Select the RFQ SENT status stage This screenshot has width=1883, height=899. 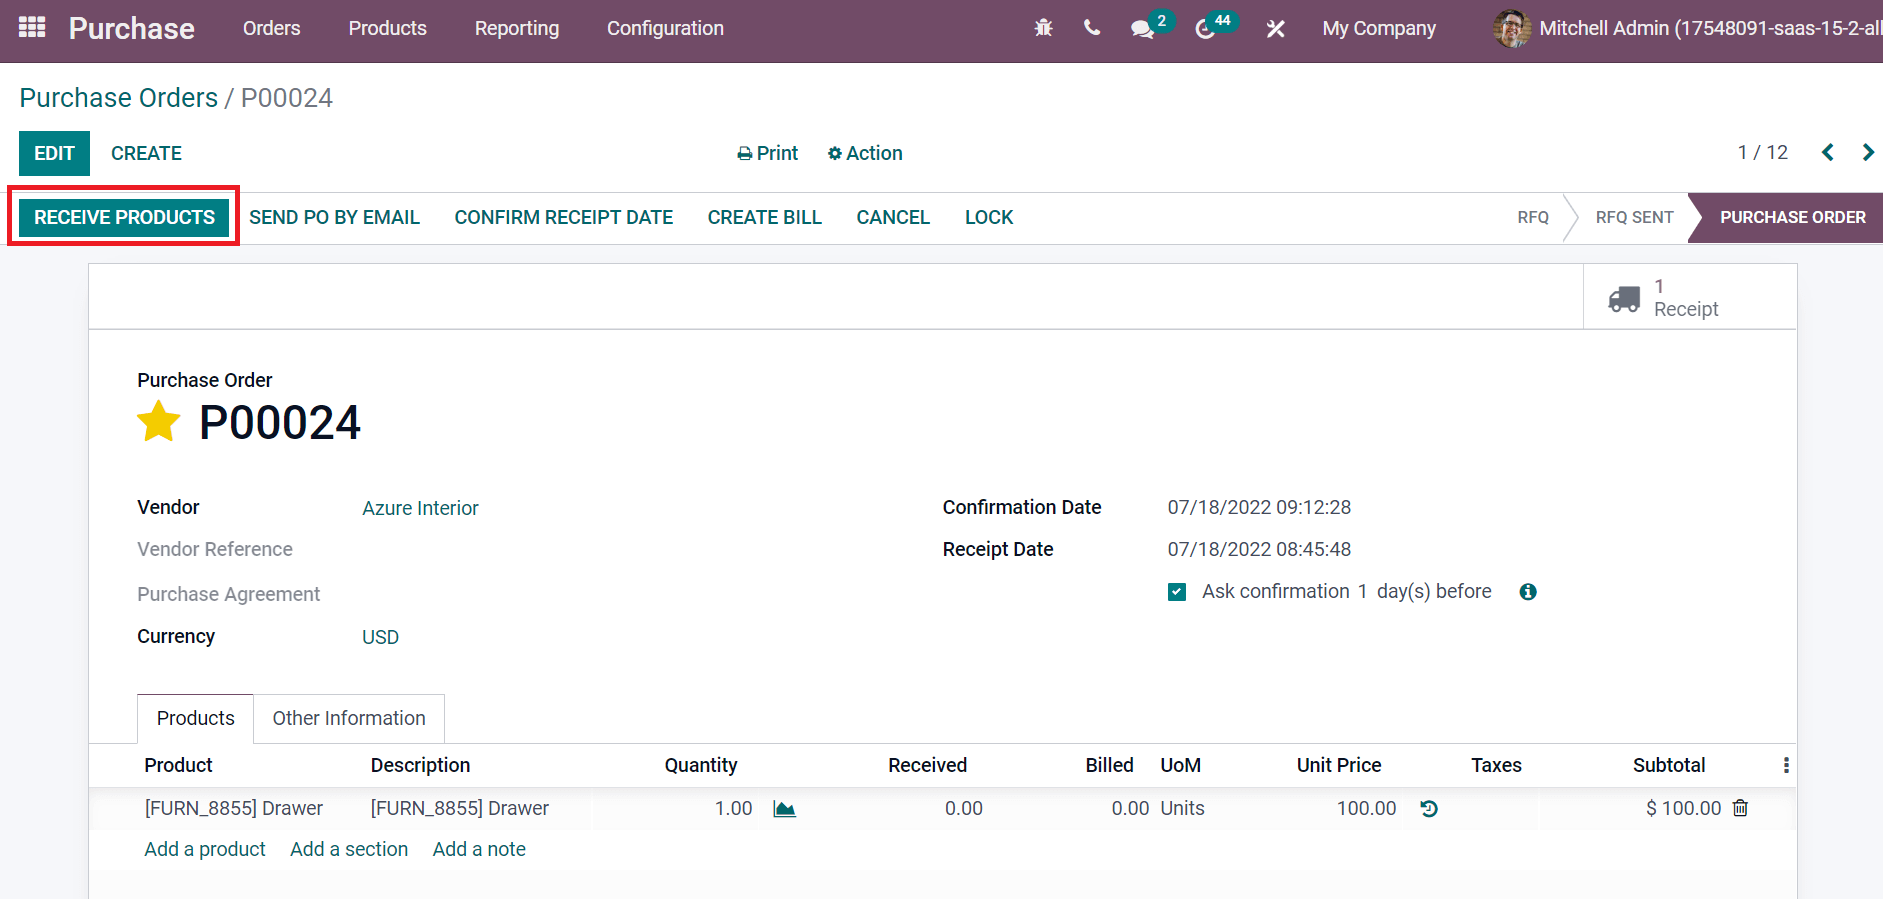coord(1634,217)
